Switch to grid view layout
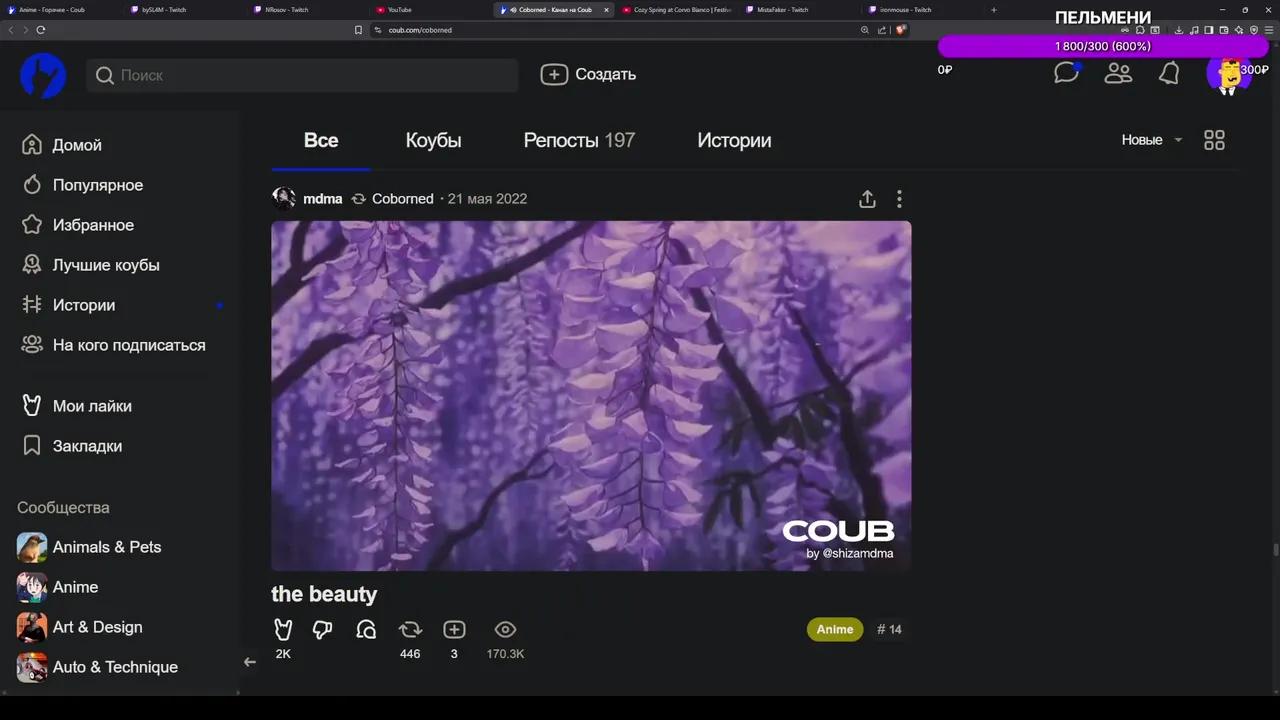1280x720 pixels. click(1214, 140)
